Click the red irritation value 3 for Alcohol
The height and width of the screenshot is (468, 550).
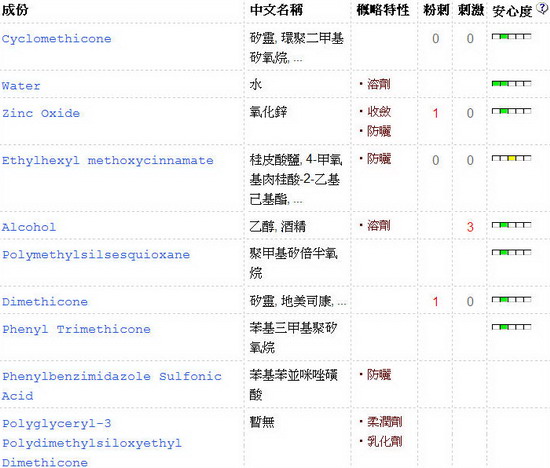click(x=470, y=227)
